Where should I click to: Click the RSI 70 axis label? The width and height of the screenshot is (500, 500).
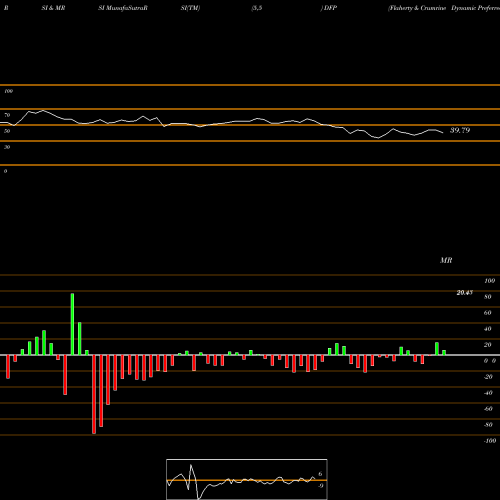click(7, 115)
